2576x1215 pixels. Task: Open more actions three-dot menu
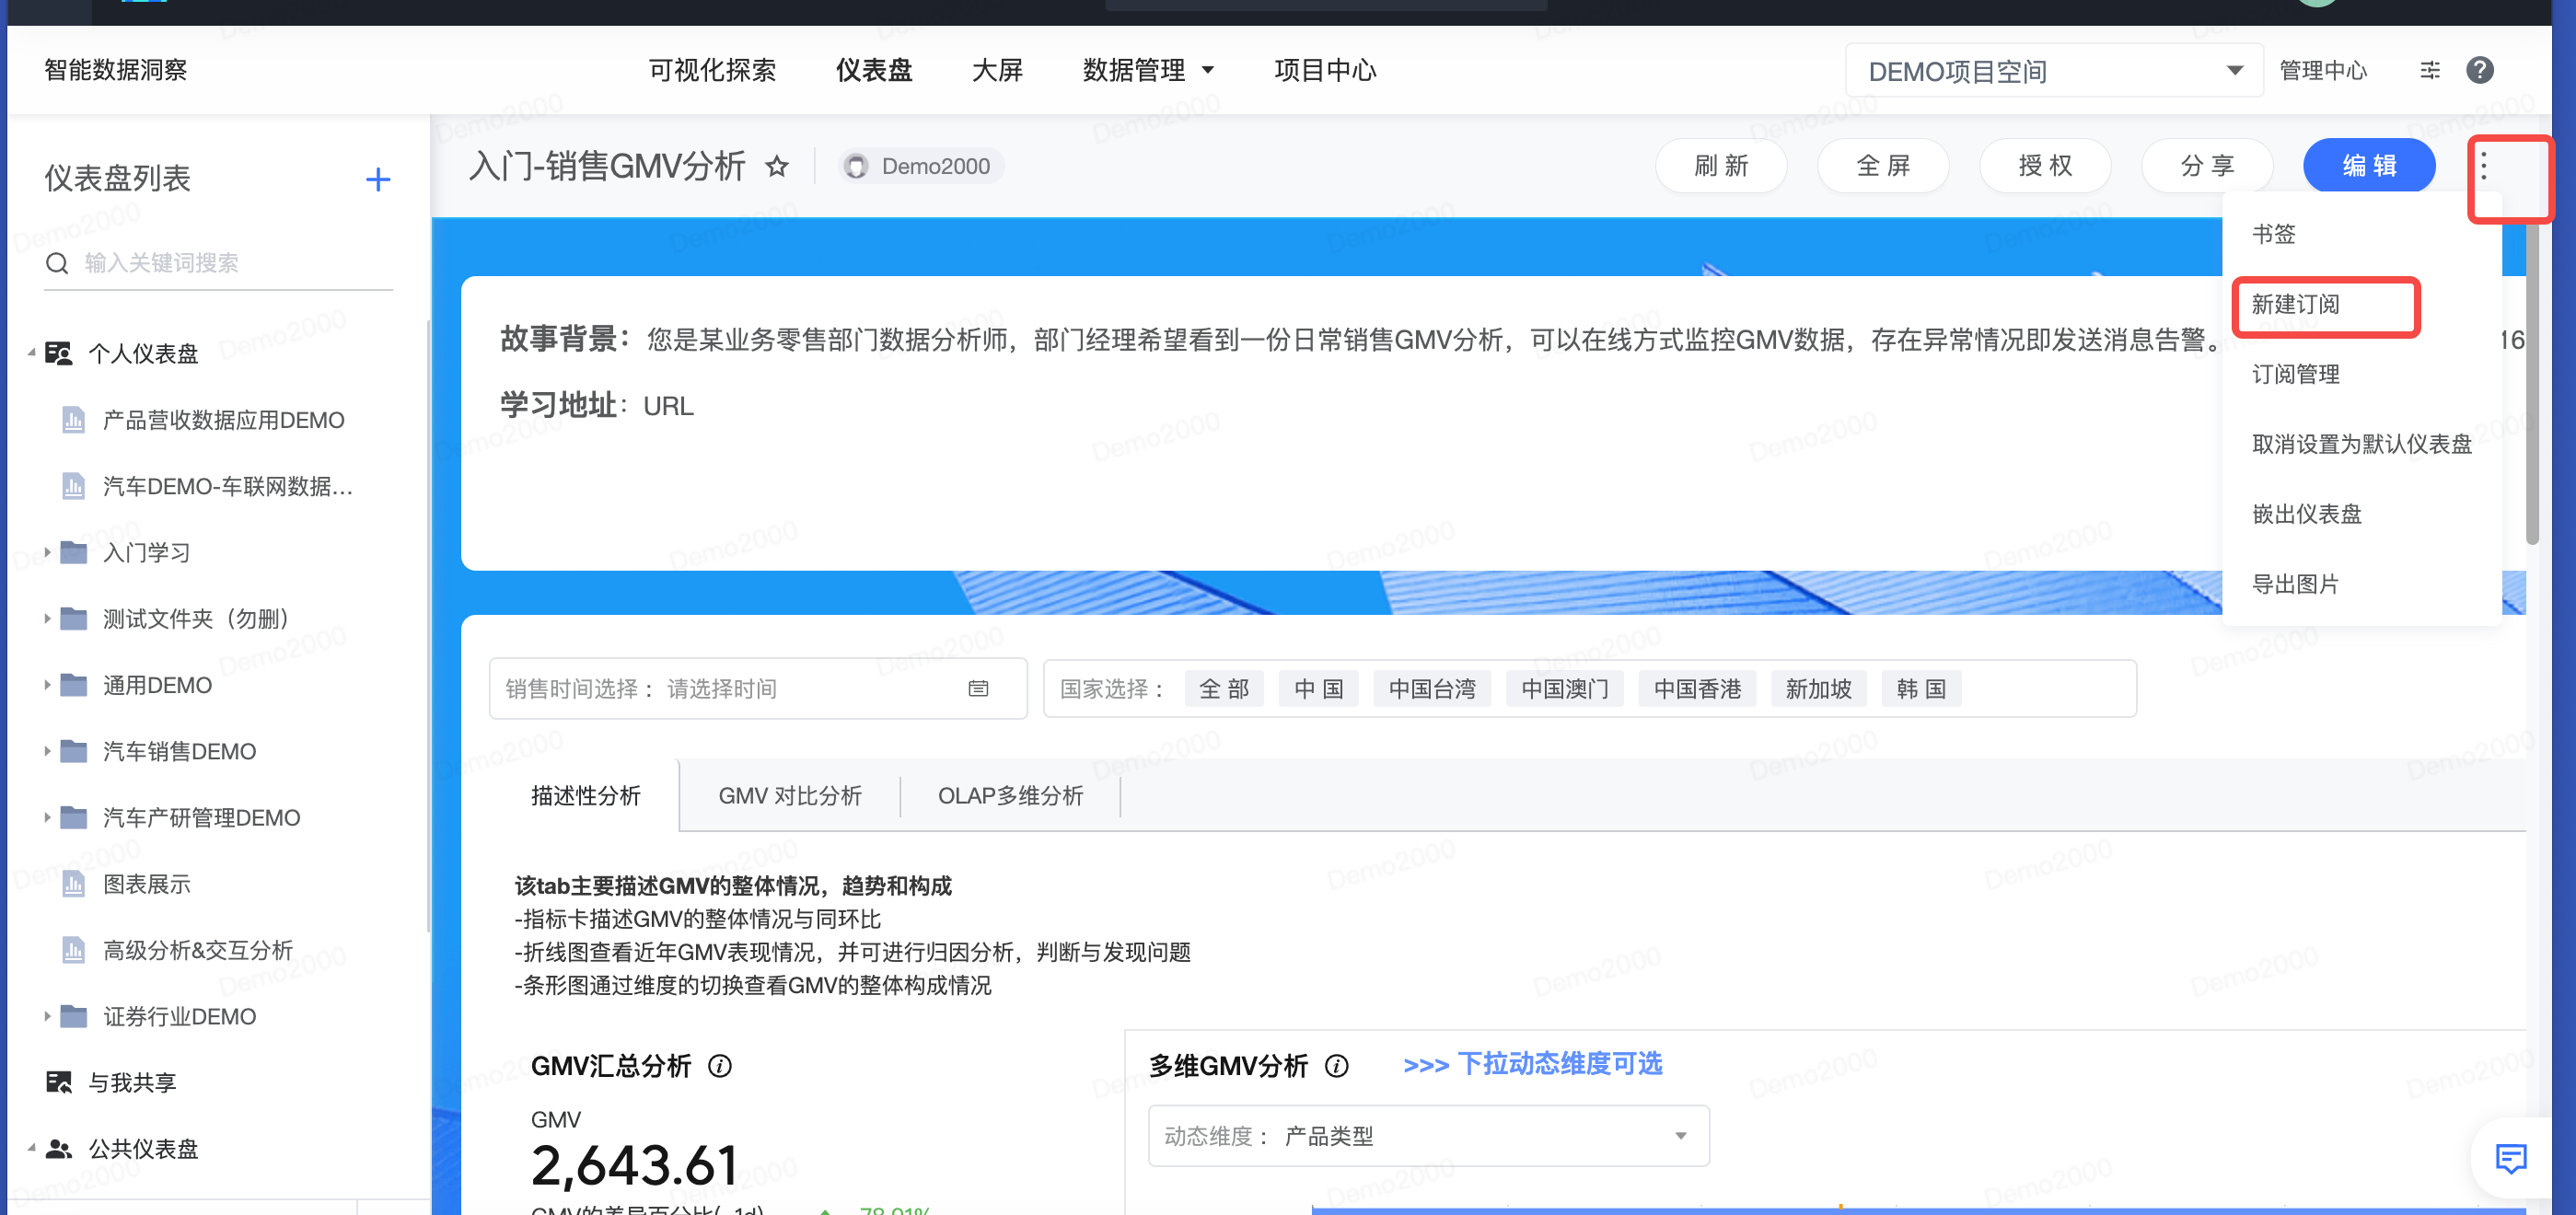pos(2484,166)
